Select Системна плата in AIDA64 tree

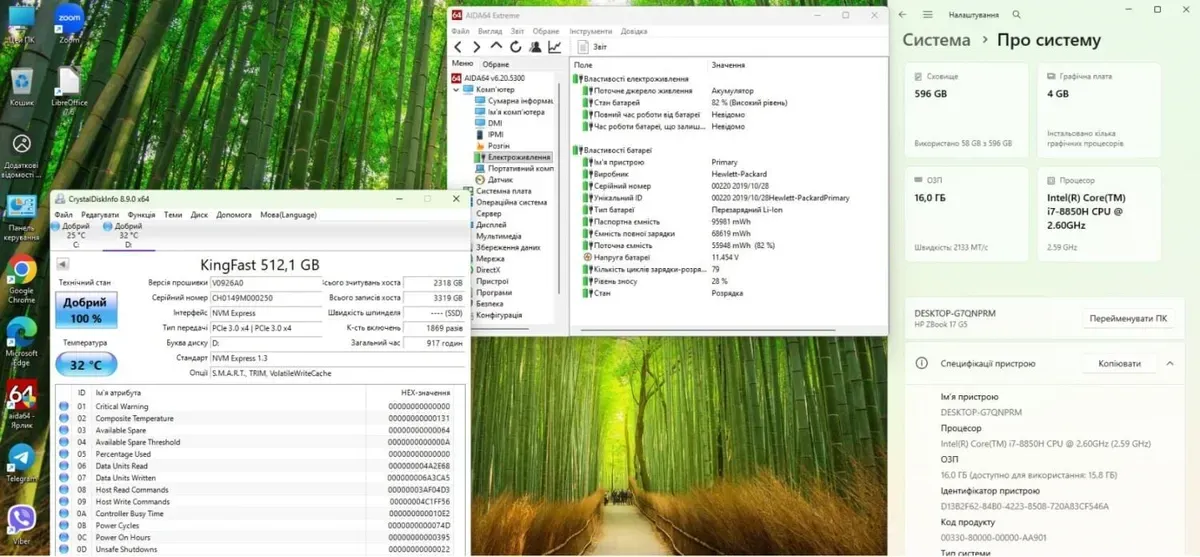tap(503, 191)
